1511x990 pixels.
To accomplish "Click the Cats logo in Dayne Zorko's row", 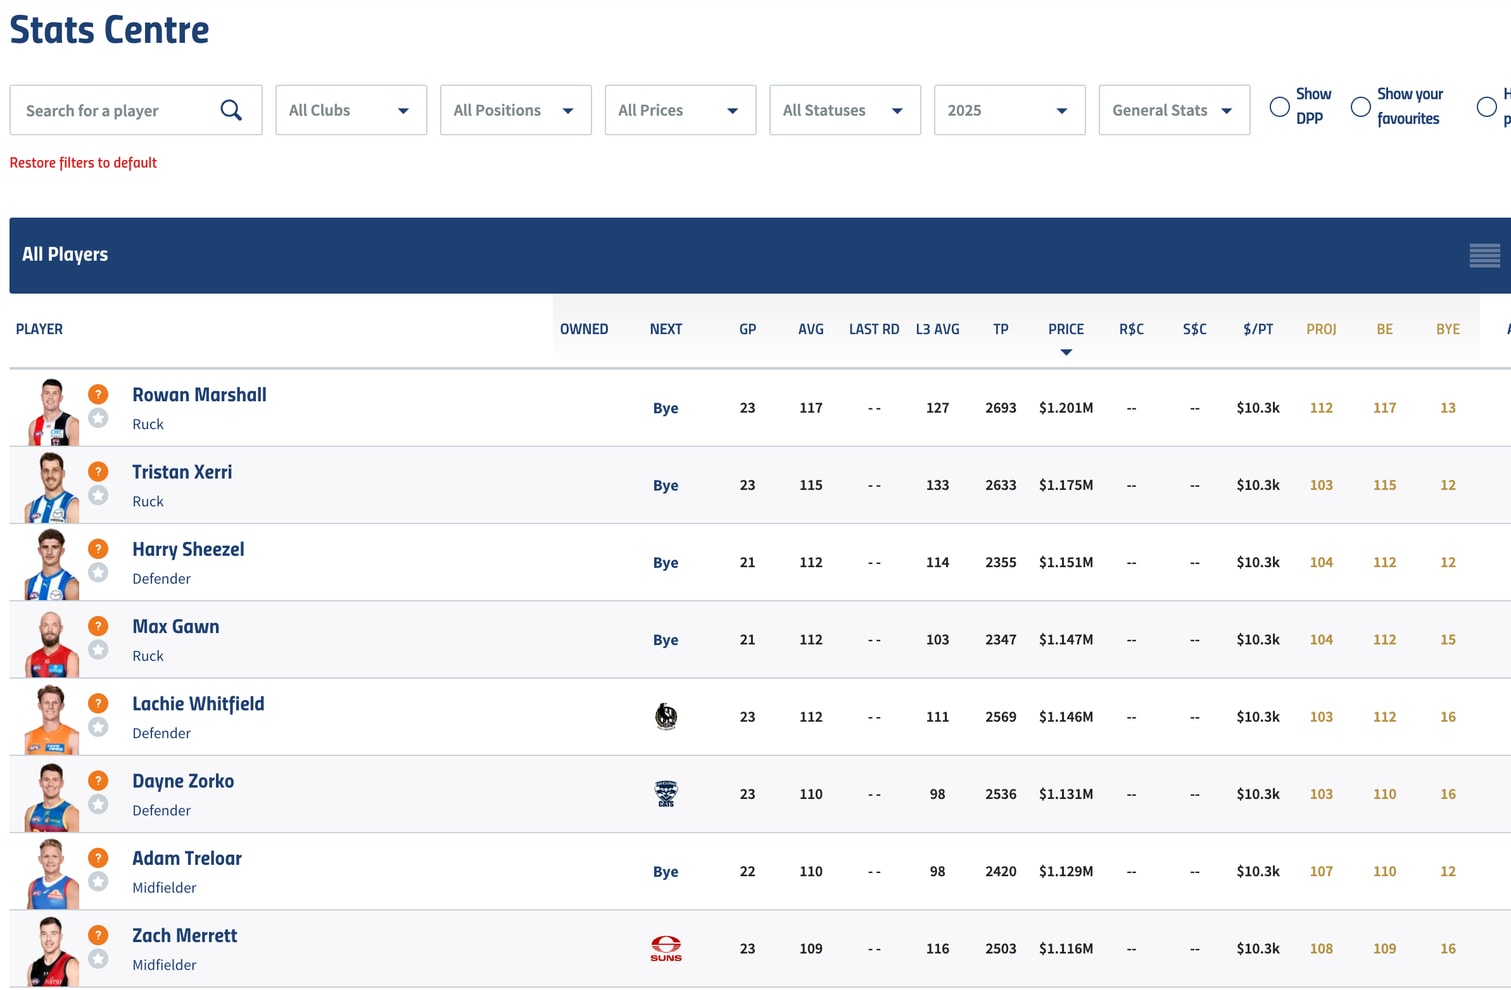I will 666,794.
